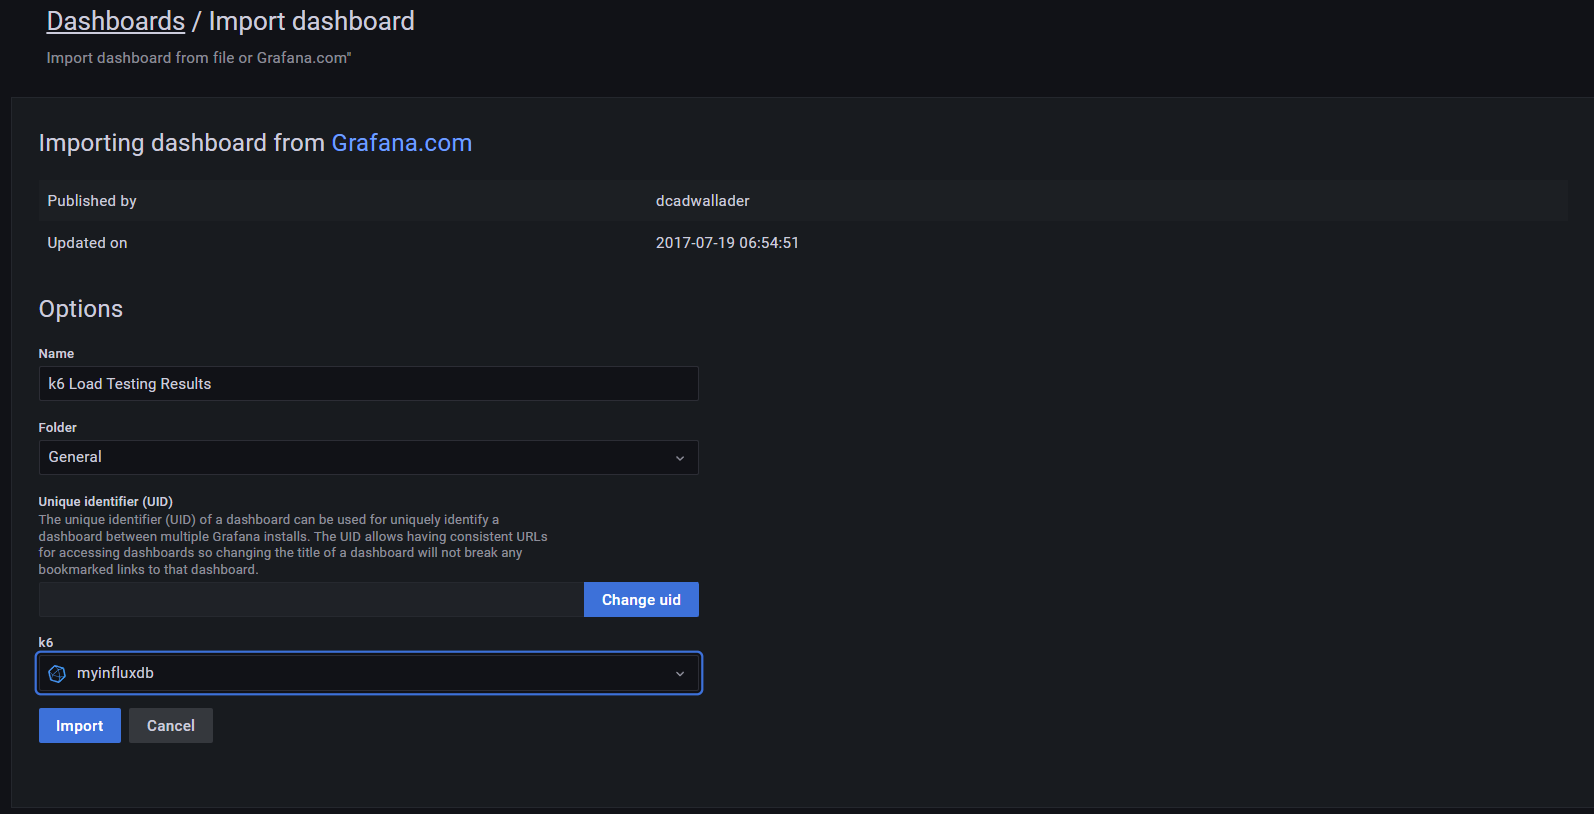This screenshot has width=1594, height=814.
Task: Click the Name field label
Action: (x=56, y=354)
